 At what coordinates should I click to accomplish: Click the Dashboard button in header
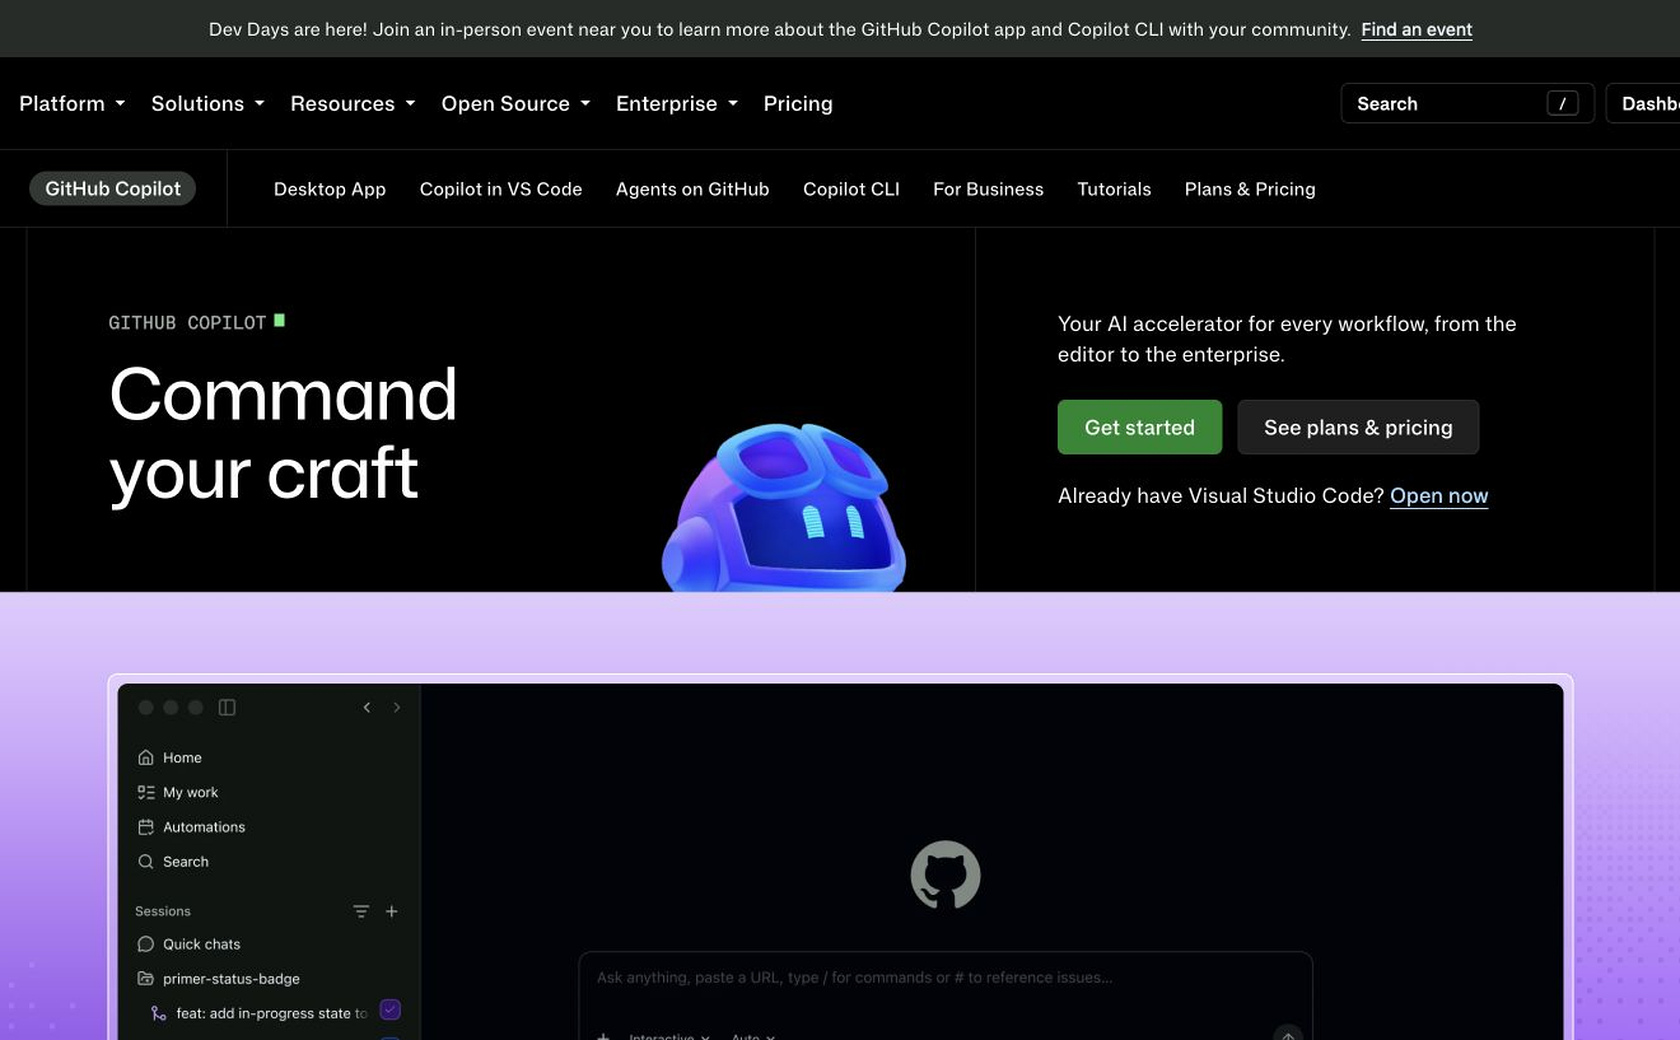pos(1643,103)
